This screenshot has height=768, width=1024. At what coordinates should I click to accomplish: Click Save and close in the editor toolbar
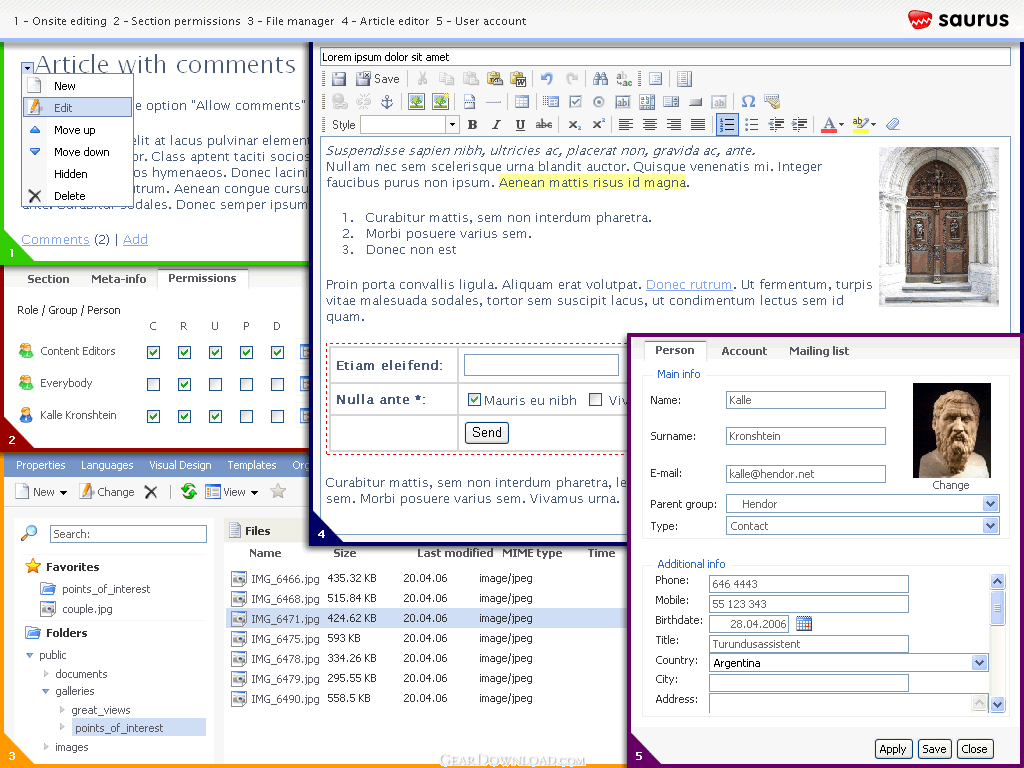[378, 79]
